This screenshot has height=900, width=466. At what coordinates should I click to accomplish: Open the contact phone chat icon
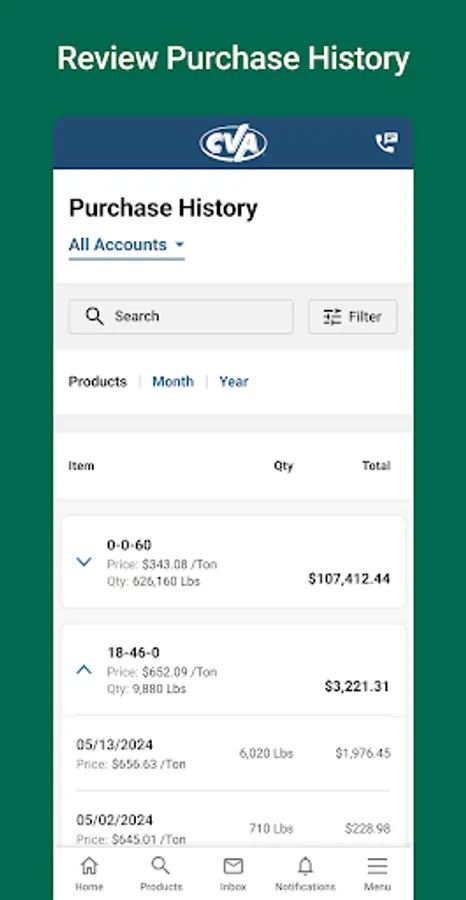click(x=387, y=142)
